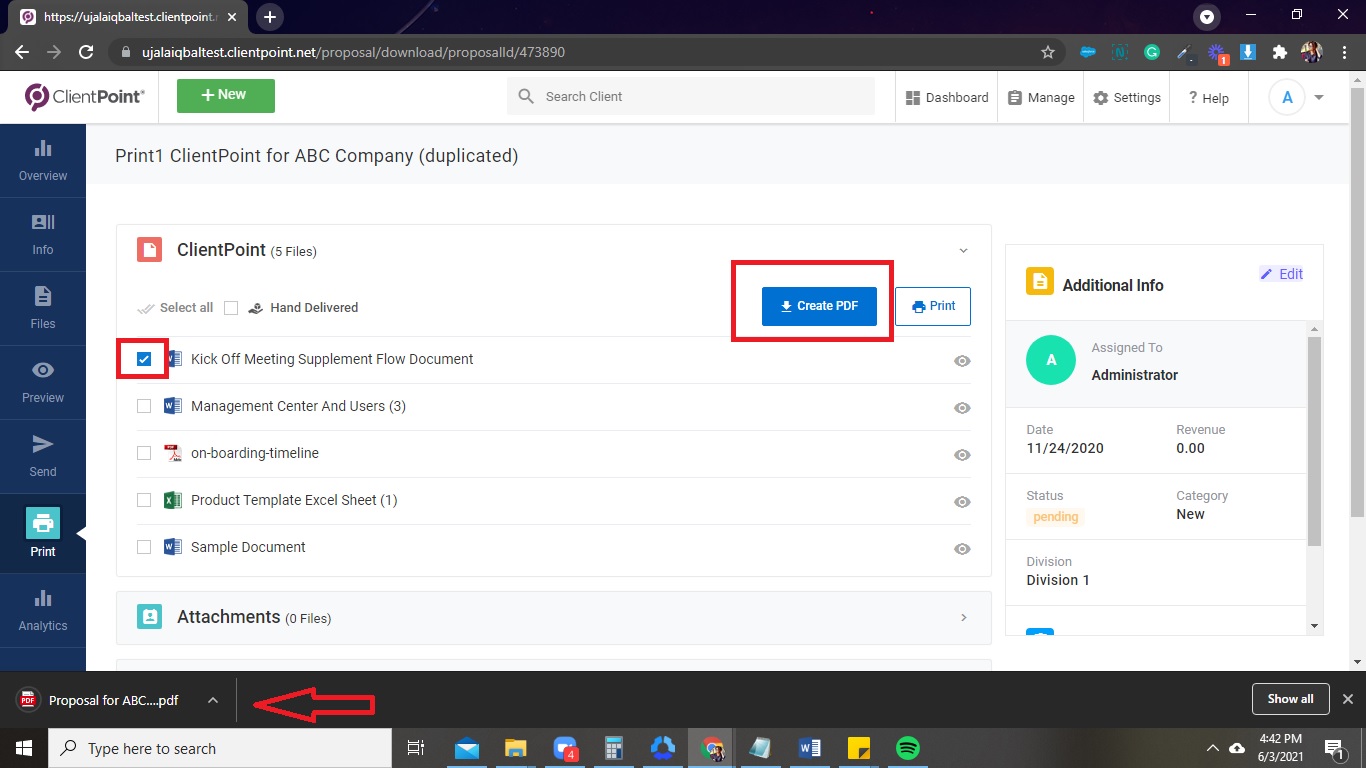Open Help from the top menu
The image size is (1366, 768).
tap(1208, 98)
